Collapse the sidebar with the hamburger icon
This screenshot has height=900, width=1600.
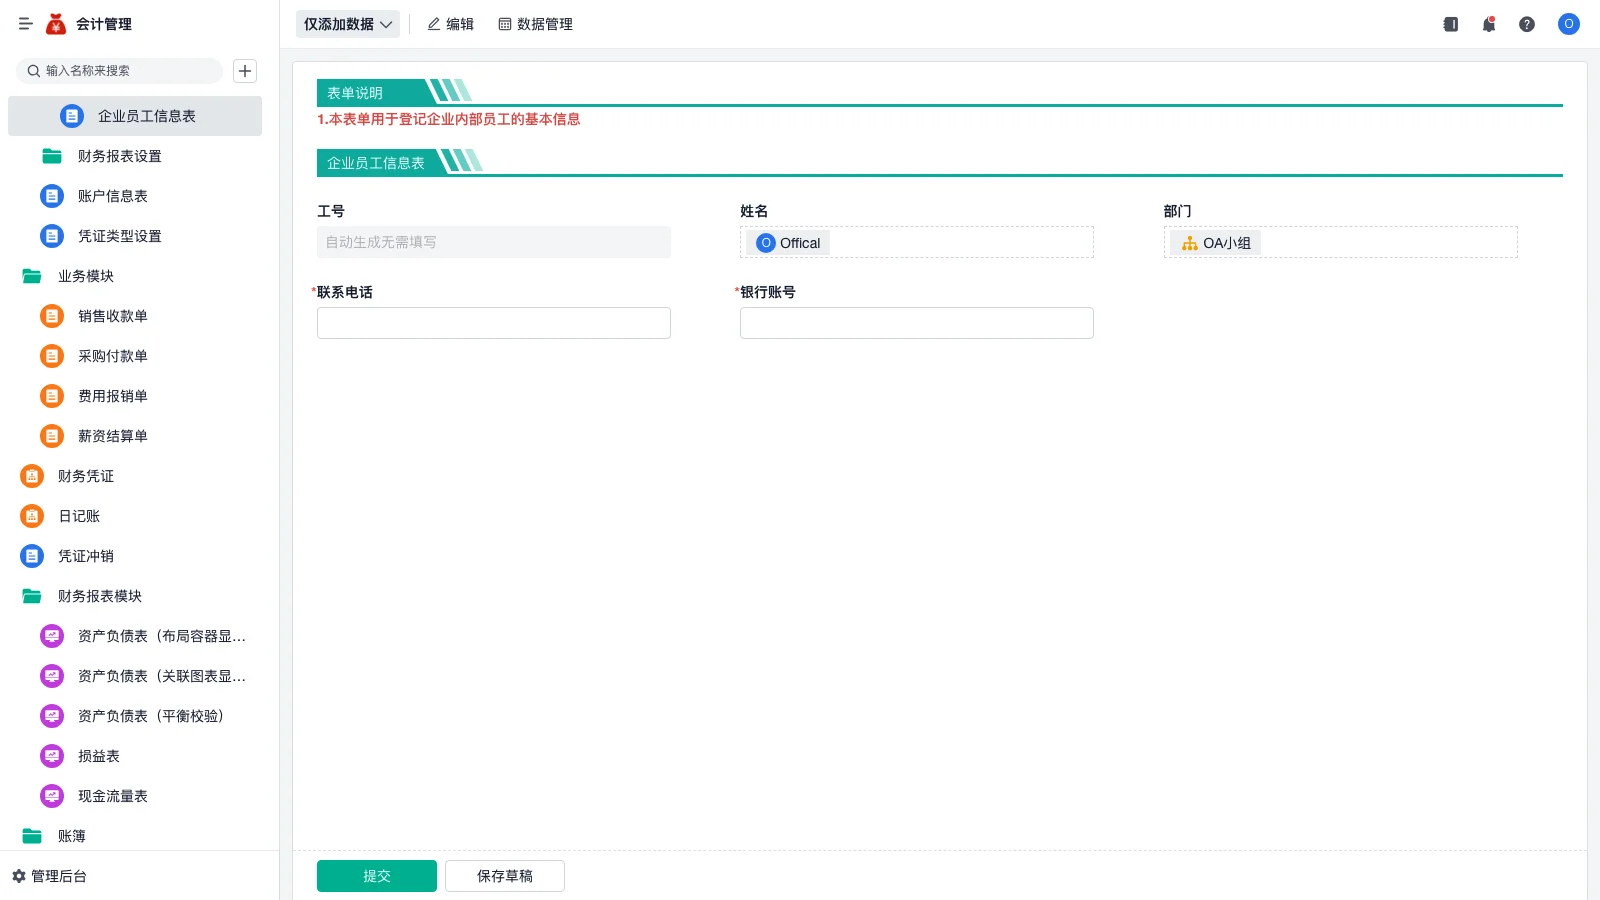pyautogui.click(x=26, y=24)
